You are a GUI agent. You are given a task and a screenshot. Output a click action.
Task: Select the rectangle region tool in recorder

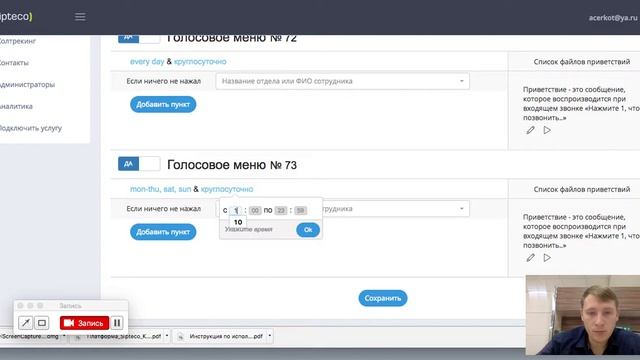point(42,323)
